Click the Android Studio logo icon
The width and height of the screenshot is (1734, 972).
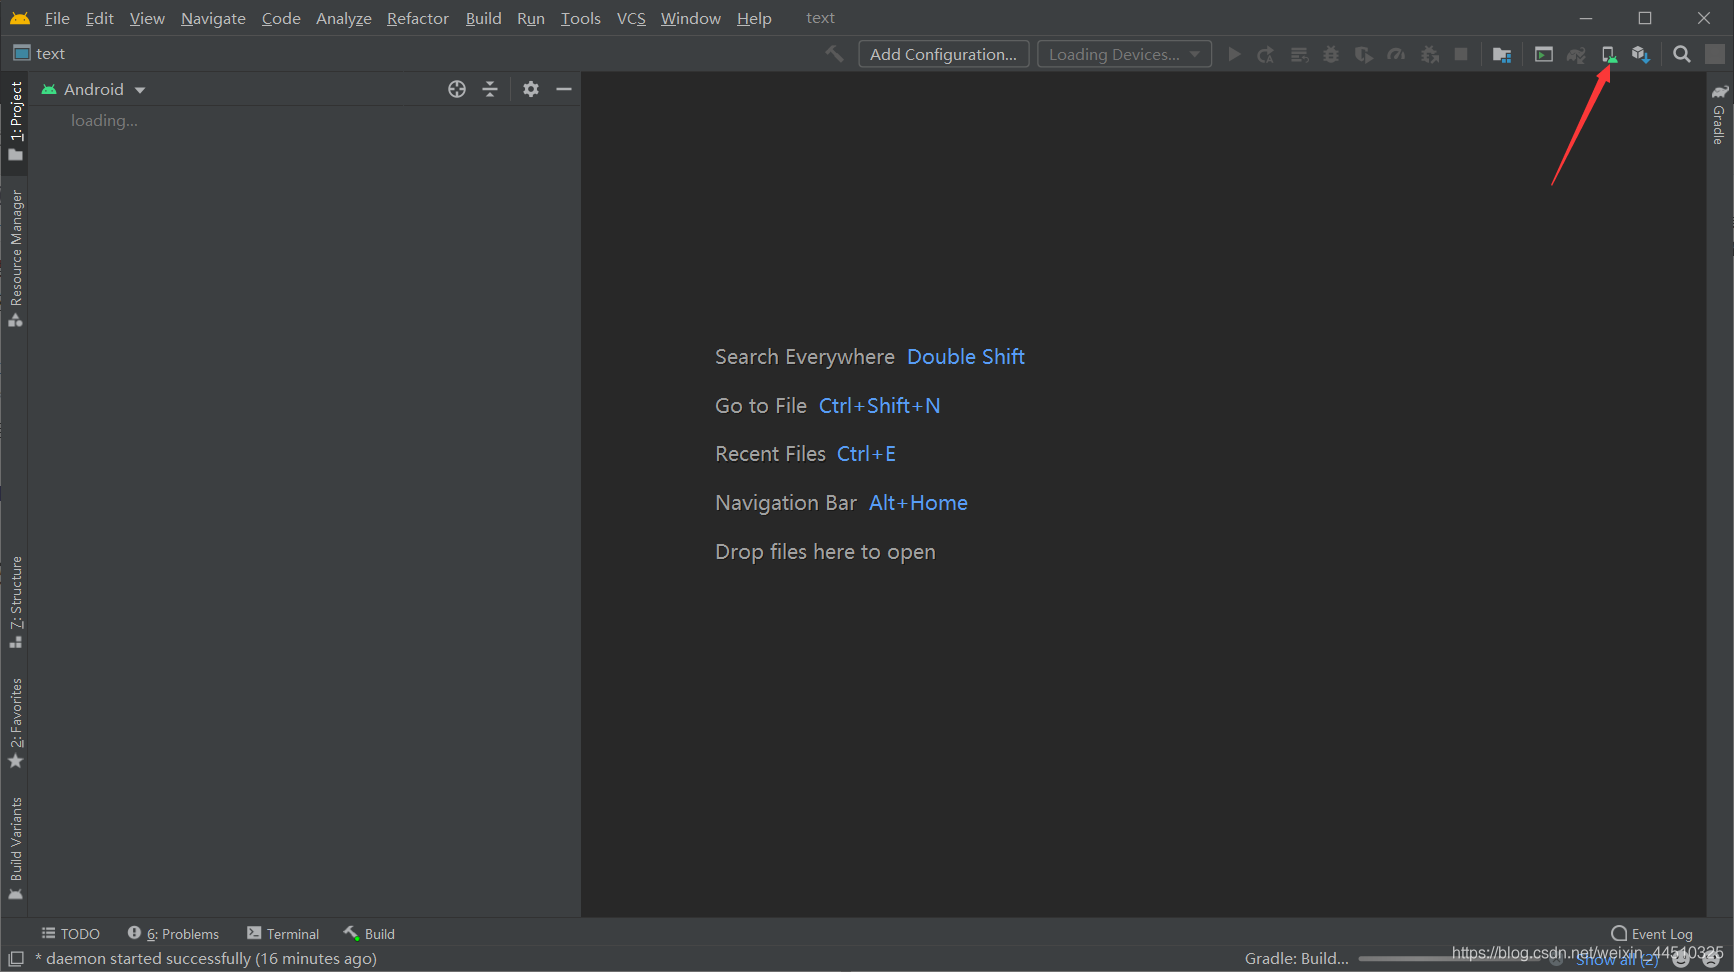(20, 18)
